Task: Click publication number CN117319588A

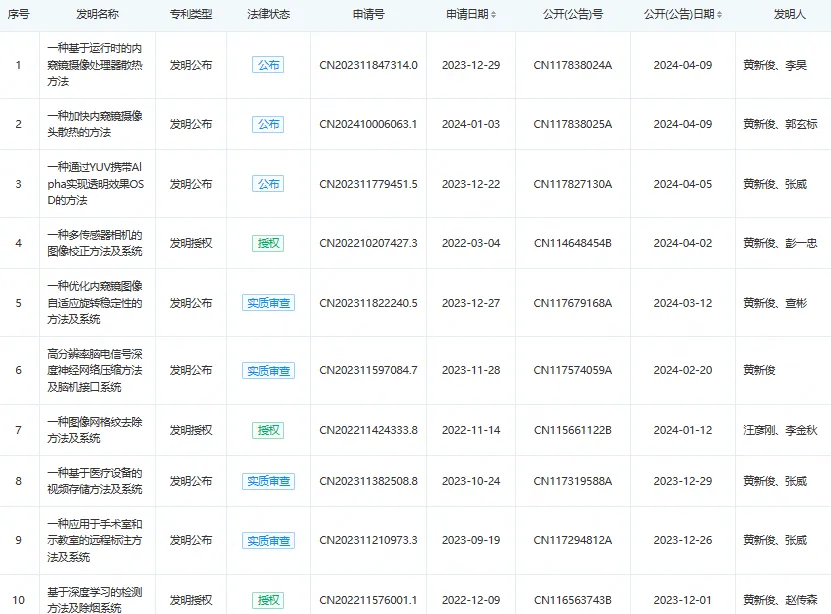Action: coord(573,481)
